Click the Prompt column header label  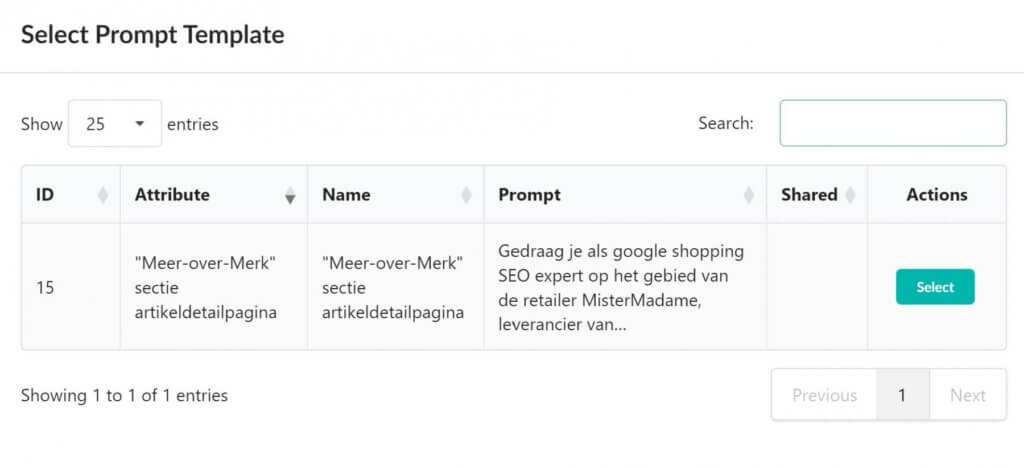point(529,195)
